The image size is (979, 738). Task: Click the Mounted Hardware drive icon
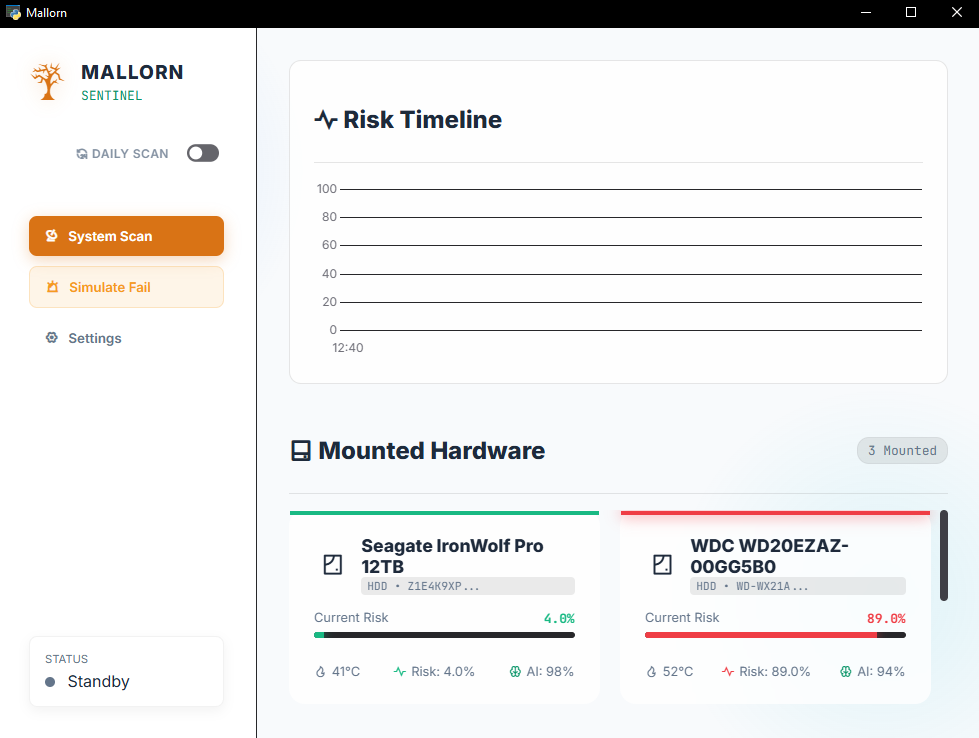(300, 451)
